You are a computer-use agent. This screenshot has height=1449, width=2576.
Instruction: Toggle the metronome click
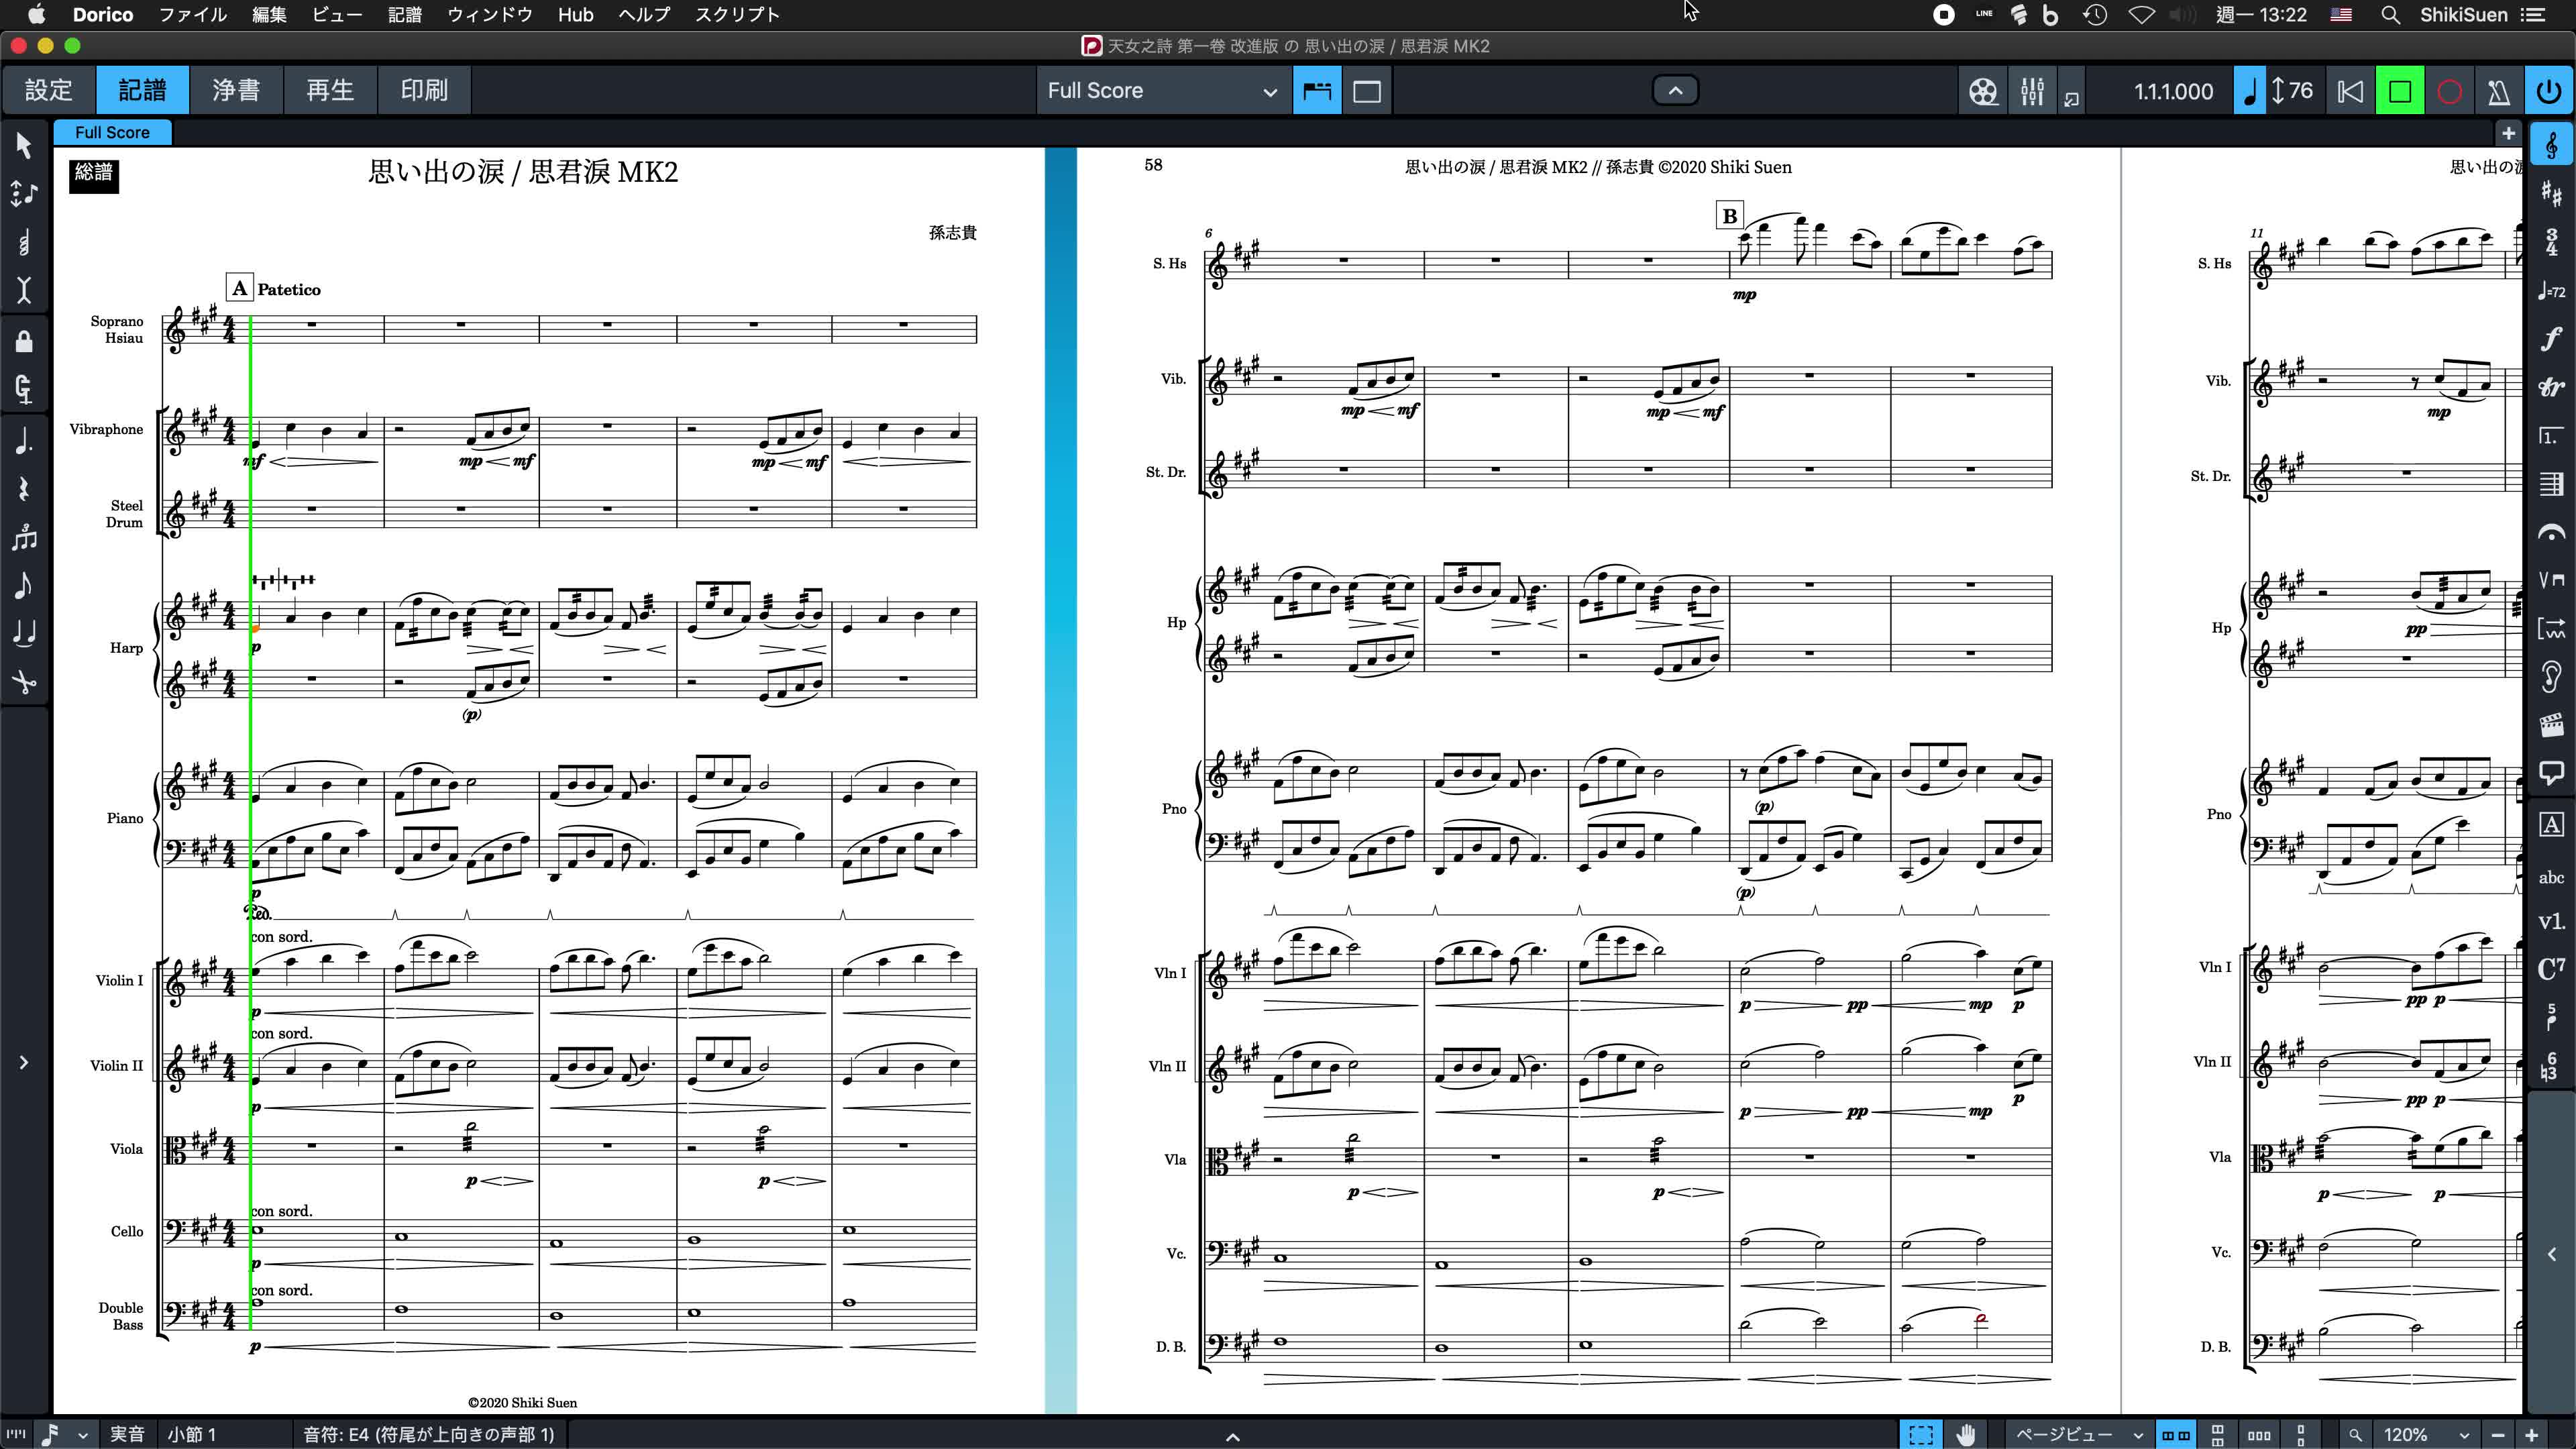pyautogui.click(x=2499, y=91)
